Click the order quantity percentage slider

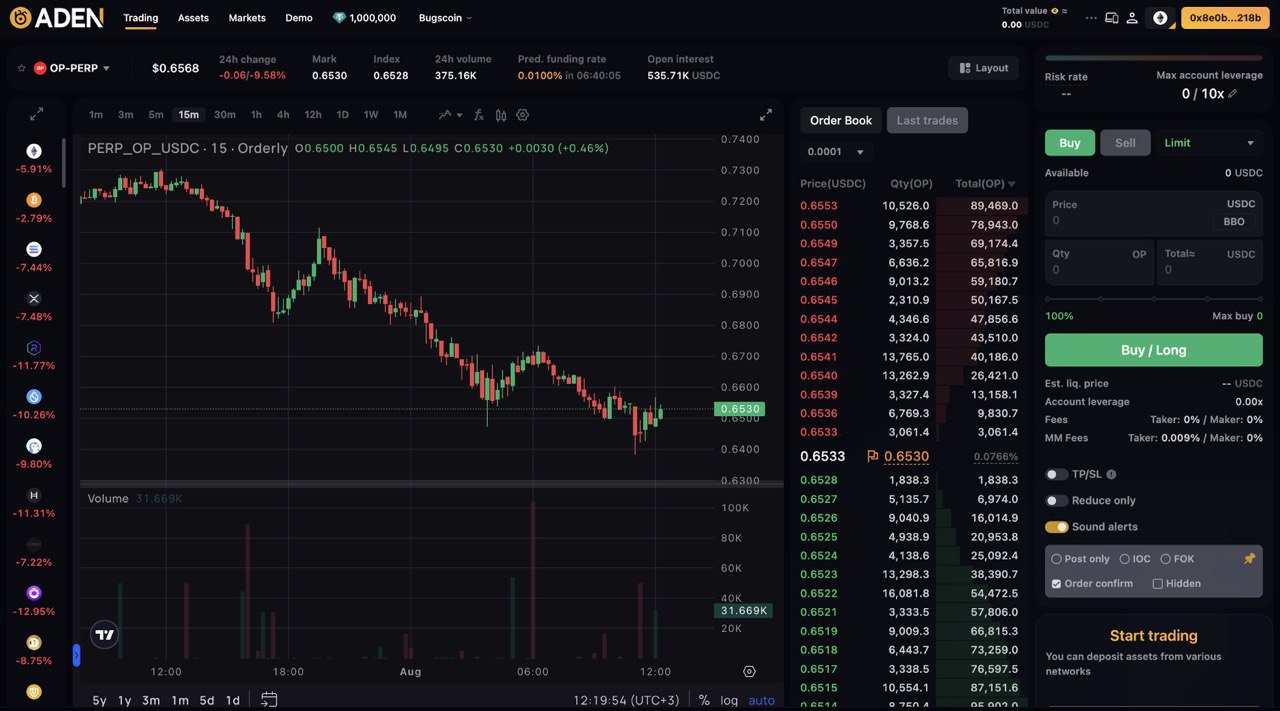click(x=1154, y=298)
